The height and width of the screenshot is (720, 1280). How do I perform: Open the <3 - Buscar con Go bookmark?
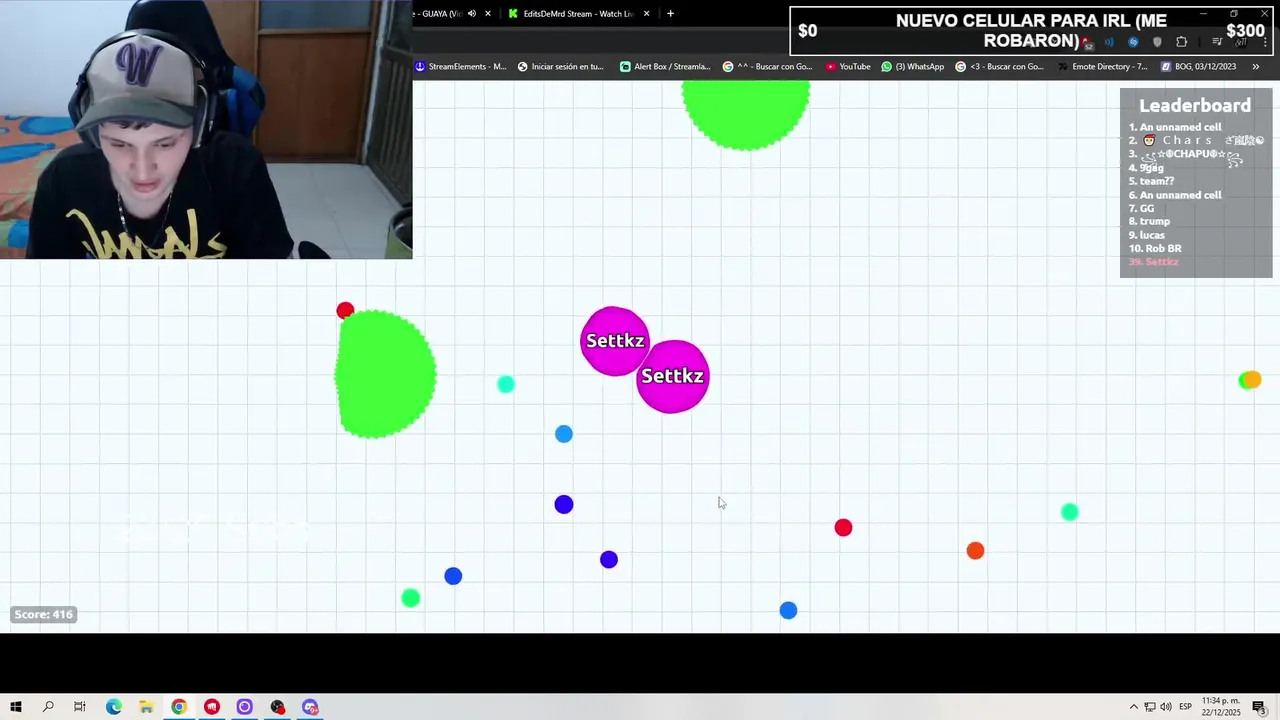(x=999, y=66)
